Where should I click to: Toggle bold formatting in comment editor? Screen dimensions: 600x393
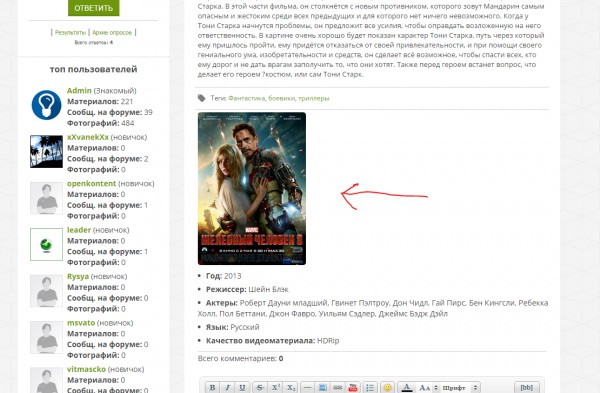tap(212, 387)
